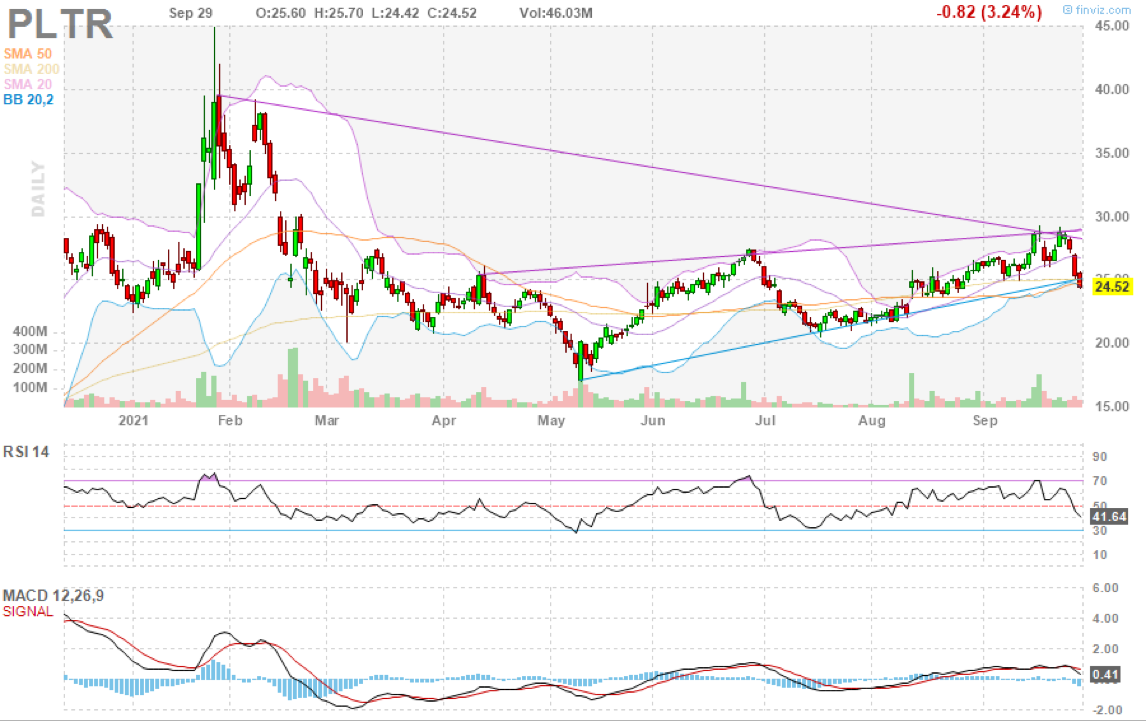Click the Sep 29 date text
Viewport: 1146px width, 721px height.
pos(190,13)
